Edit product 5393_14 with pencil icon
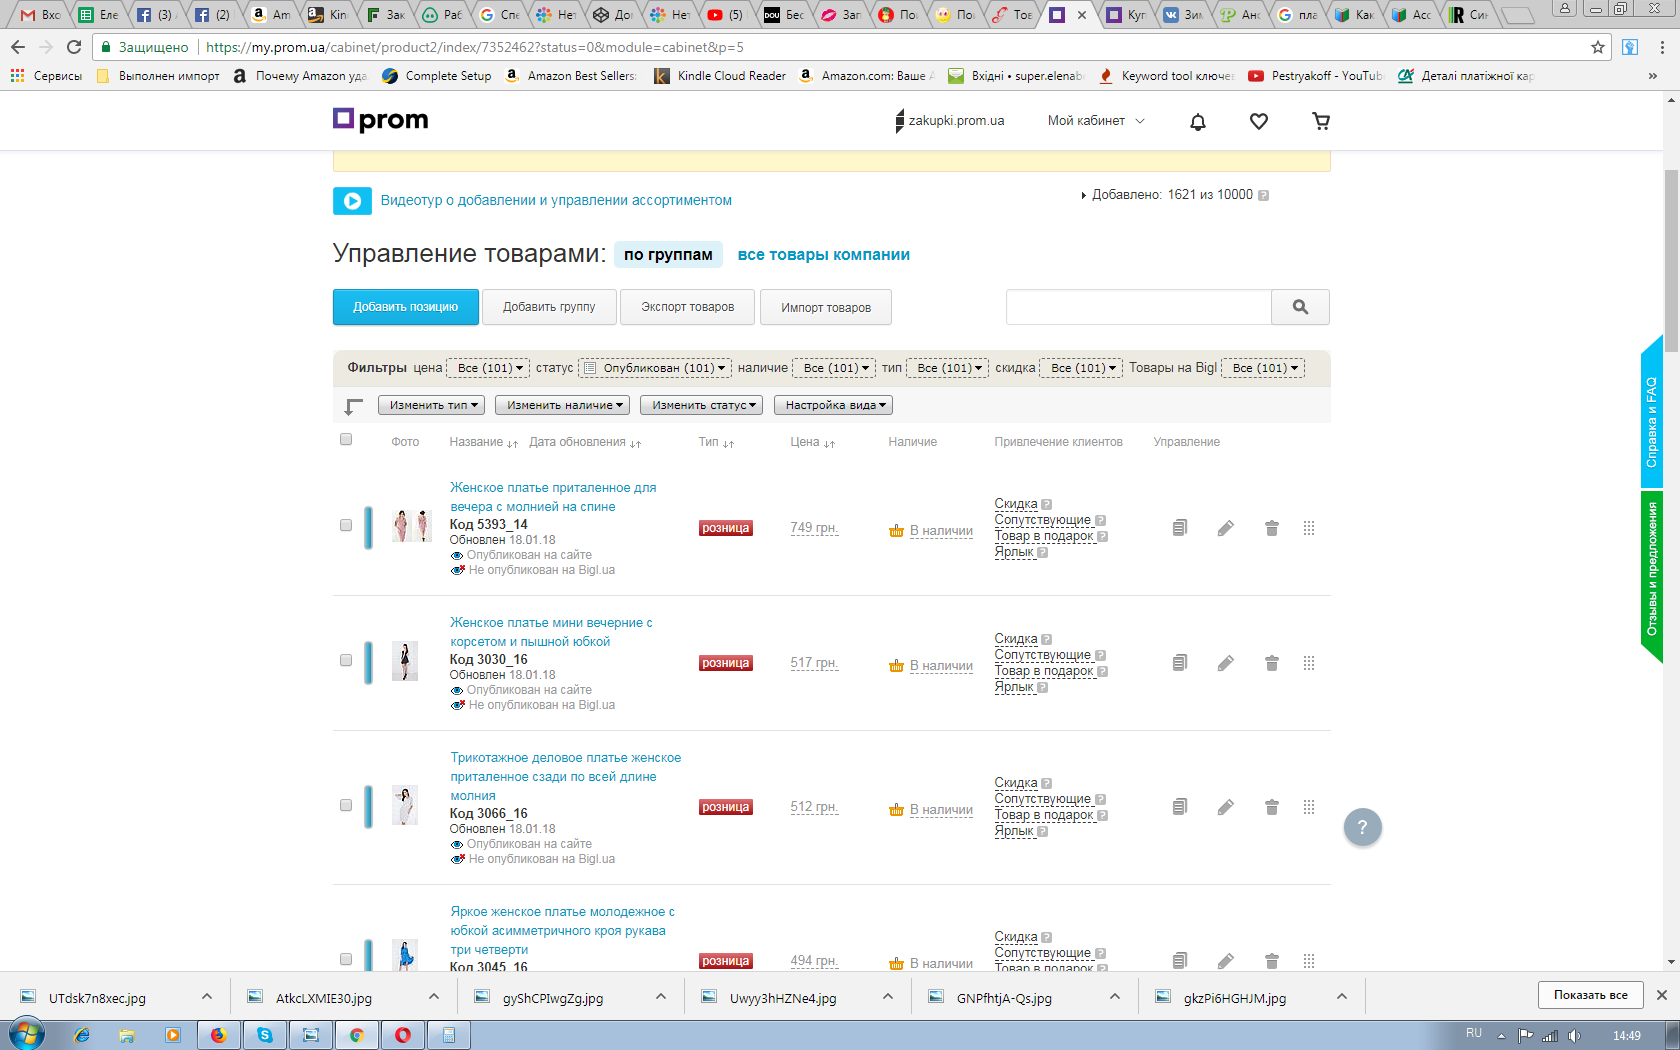The width and height of the screenshot is (1680, 1050). tap(1225, 528)
